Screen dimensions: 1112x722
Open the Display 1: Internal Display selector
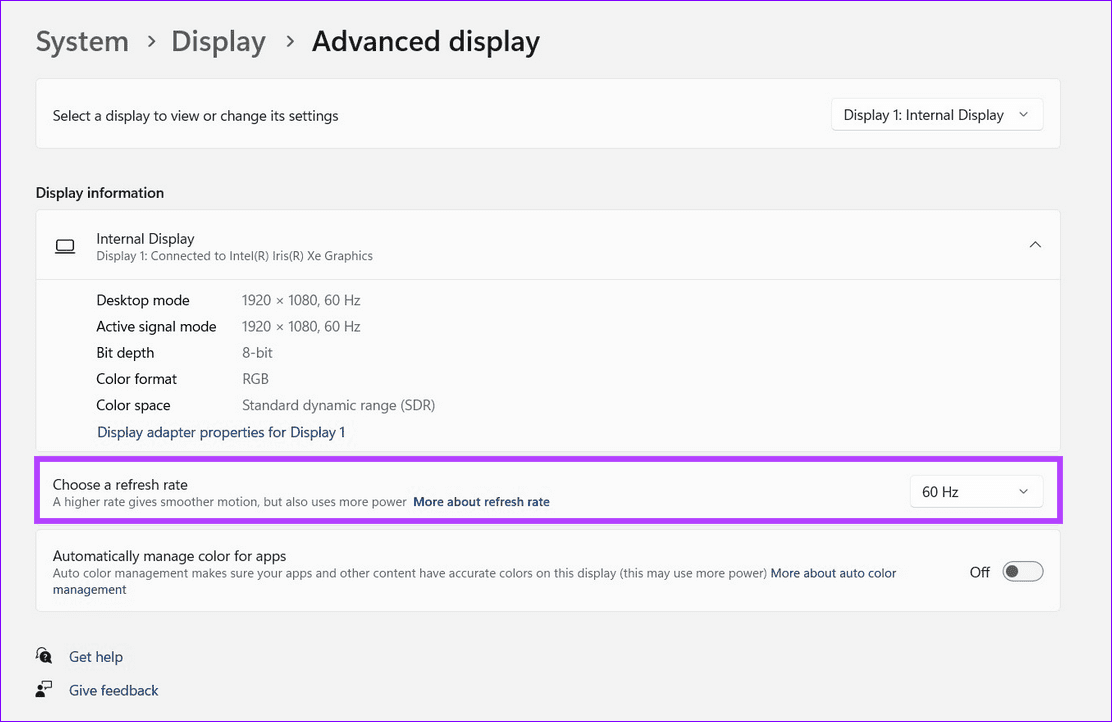tap(936, 114)
